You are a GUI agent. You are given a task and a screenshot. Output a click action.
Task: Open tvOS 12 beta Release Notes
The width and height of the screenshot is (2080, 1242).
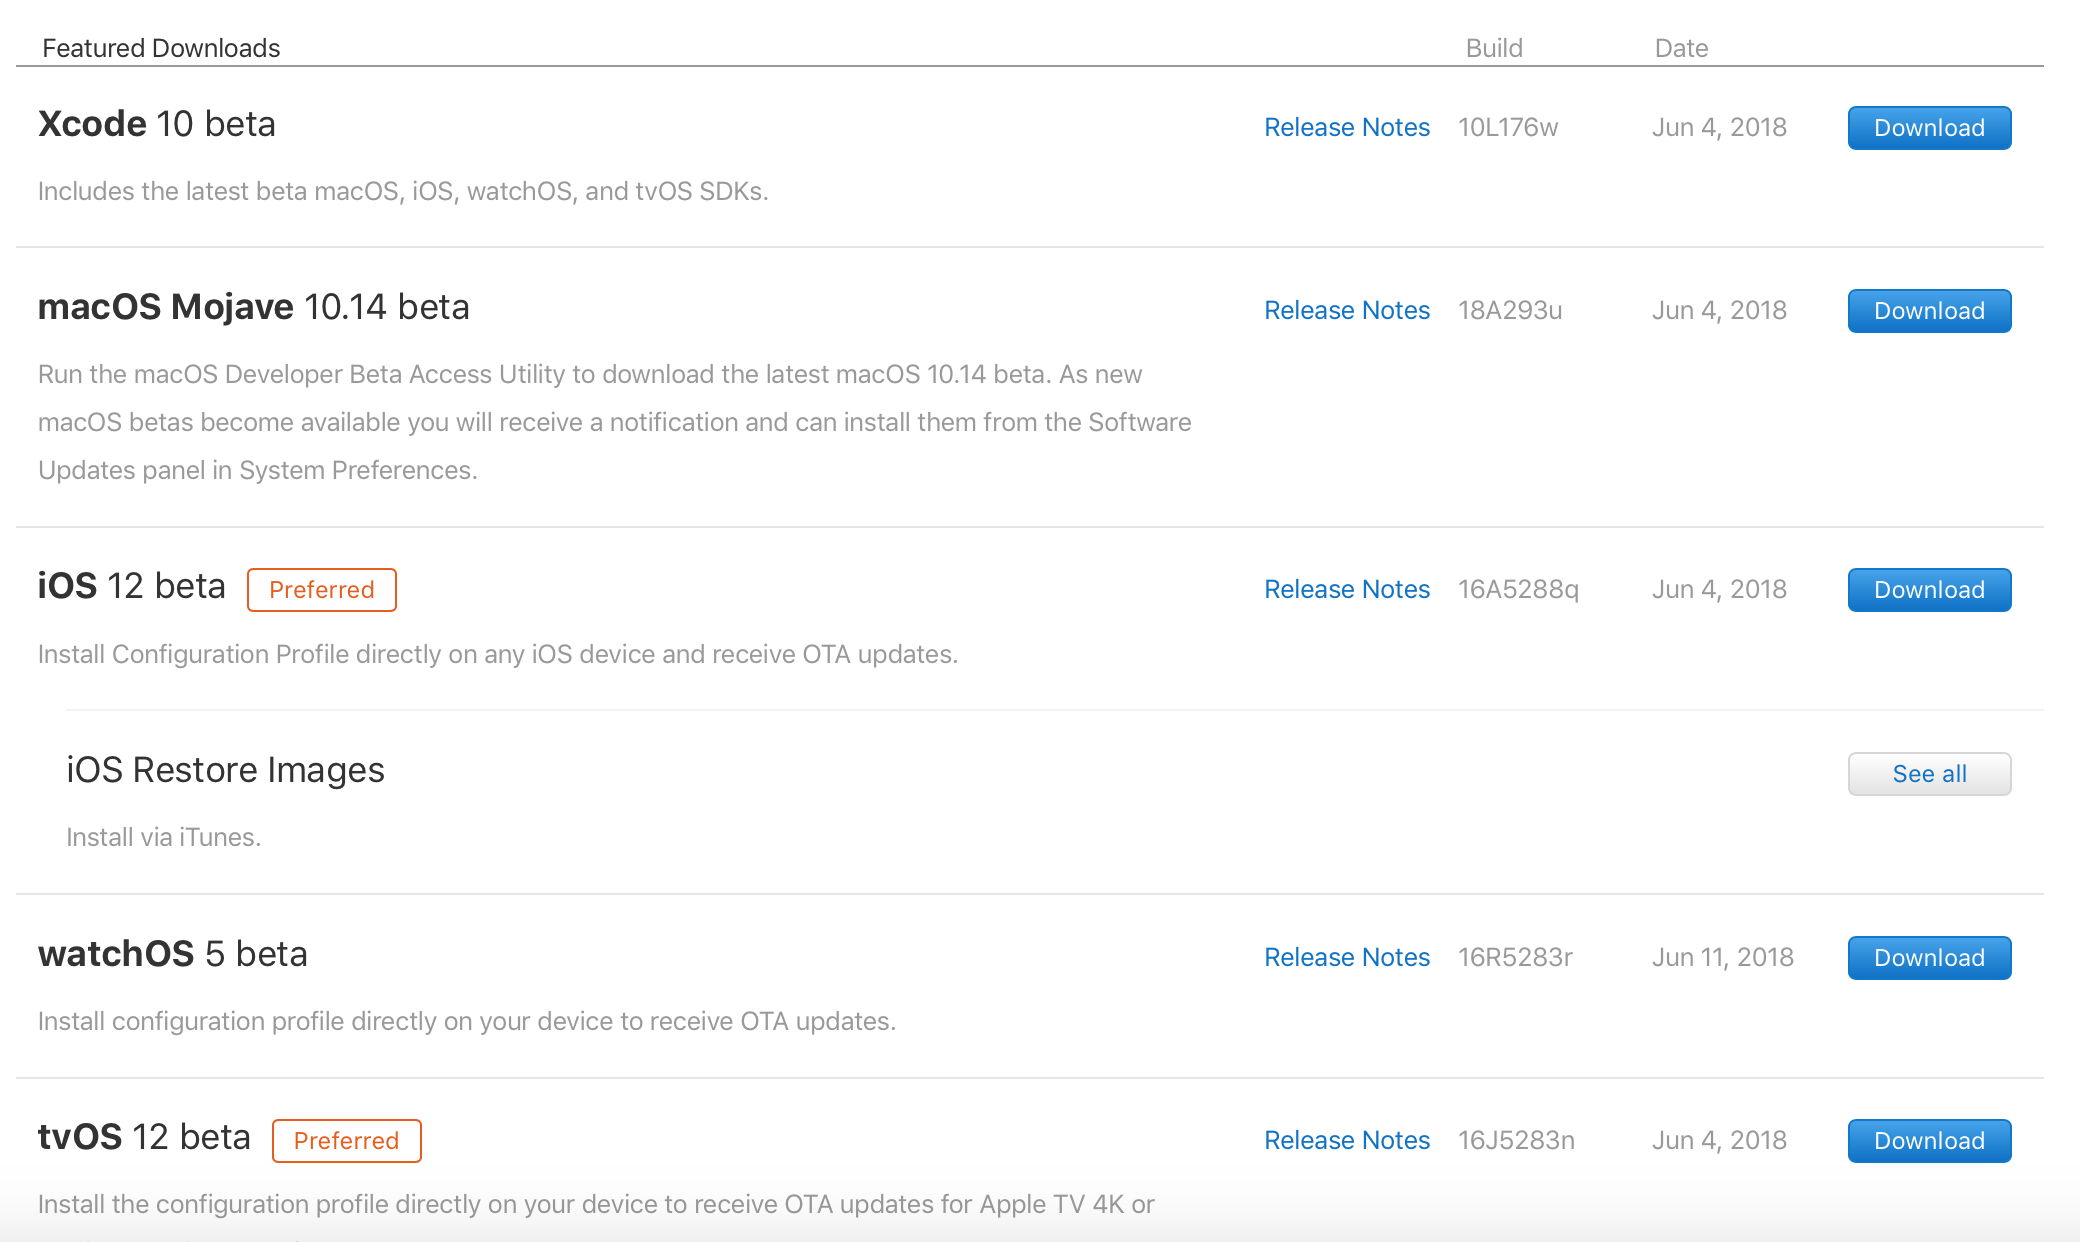point(1346,1141)
